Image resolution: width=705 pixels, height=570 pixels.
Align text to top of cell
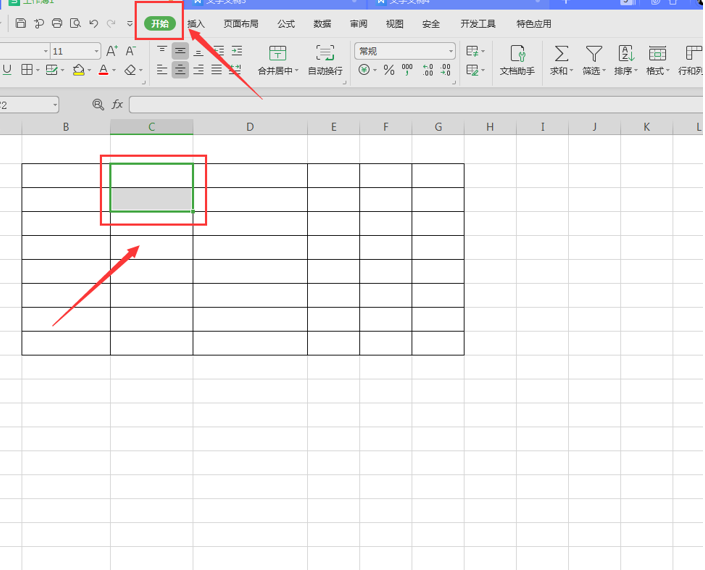(162, 51)
